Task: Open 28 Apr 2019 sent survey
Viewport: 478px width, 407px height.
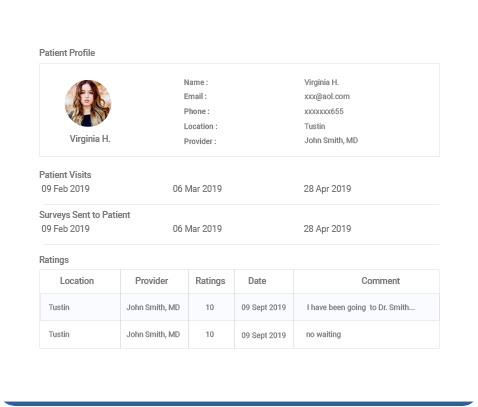Action: pos(327,229)
